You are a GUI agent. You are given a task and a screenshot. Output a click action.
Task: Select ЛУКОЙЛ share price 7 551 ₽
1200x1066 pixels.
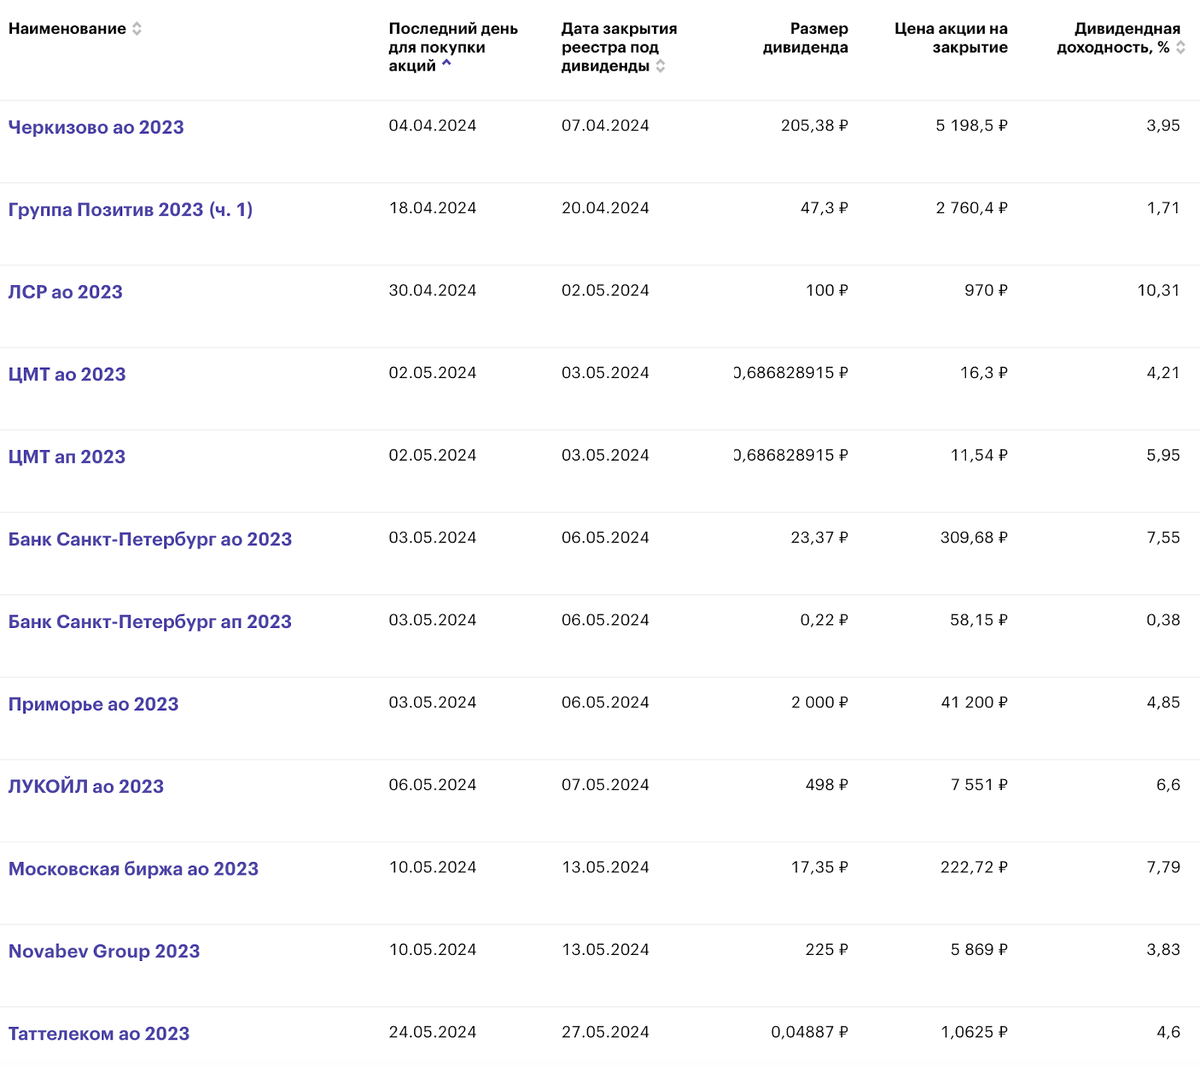point(979,785)
